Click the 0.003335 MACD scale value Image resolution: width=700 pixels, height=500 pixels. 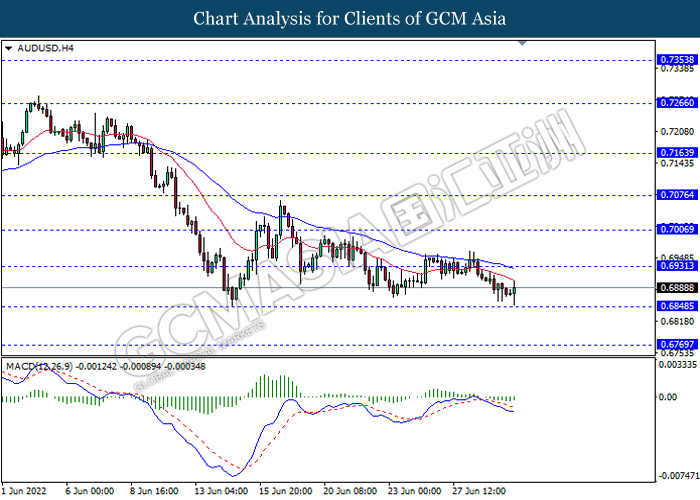[678, 365]
